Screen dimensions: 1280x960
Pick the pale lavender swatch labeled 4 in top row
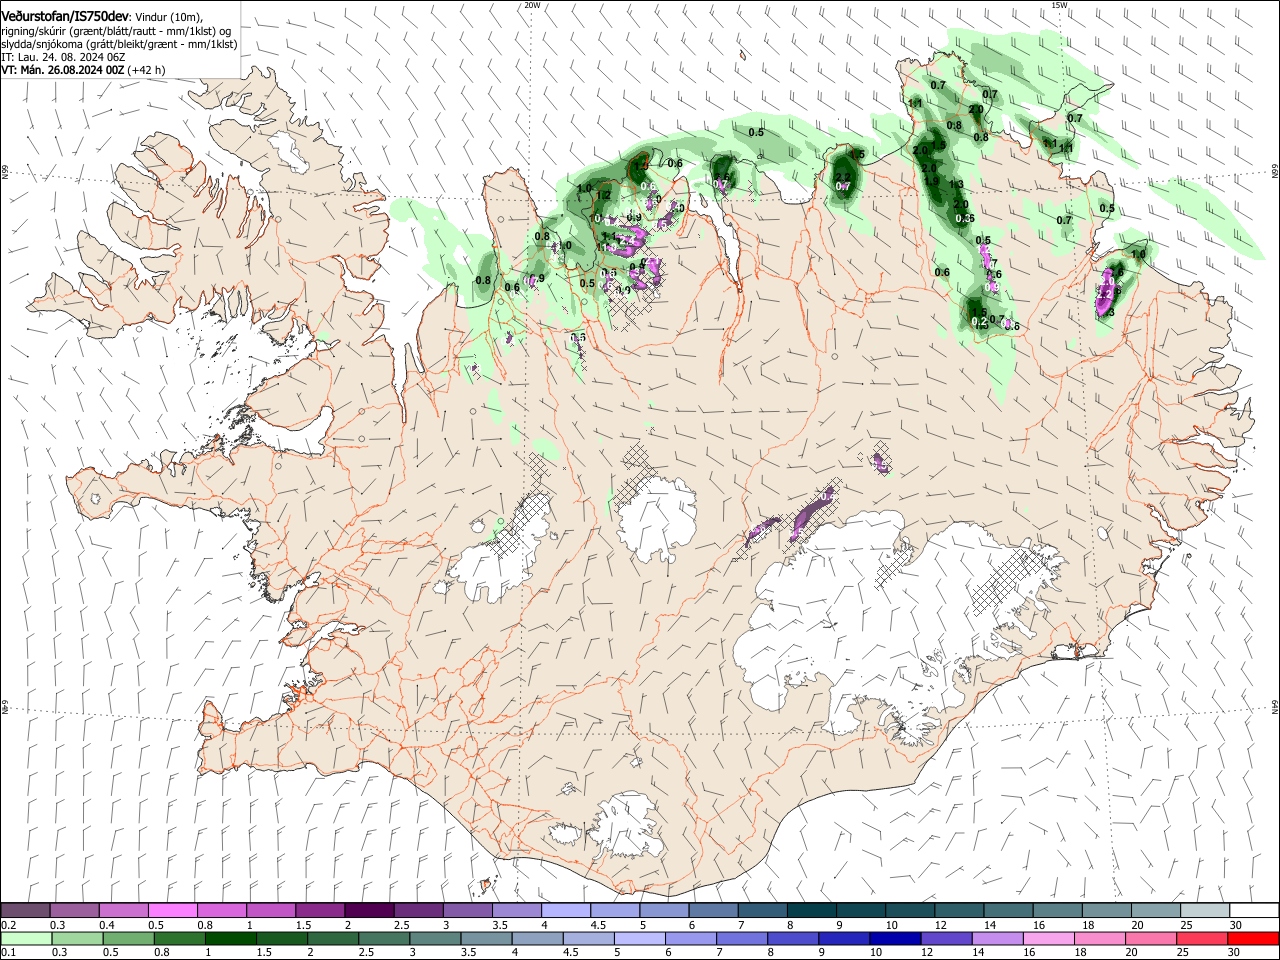click(x=565, y=911)
